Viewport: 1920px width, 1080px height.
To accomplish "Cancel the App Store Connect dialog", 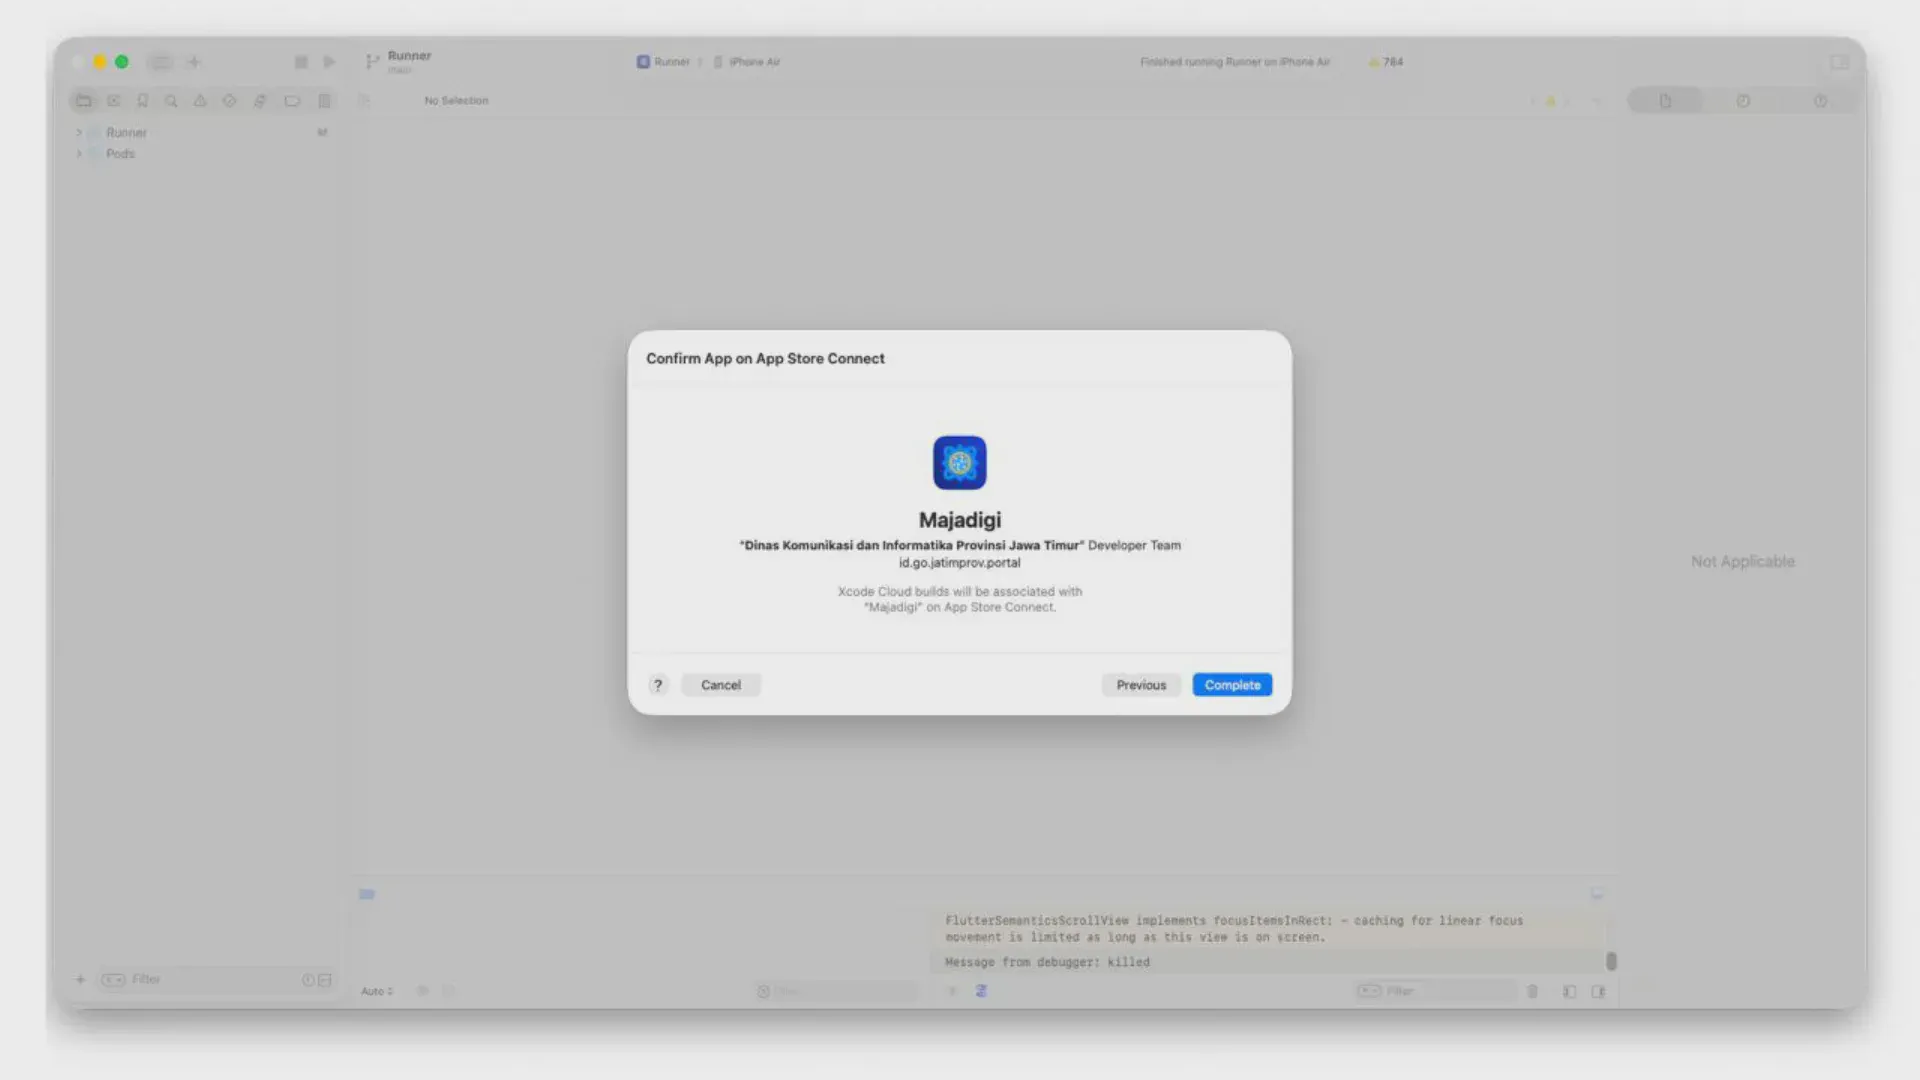I will (x=720, y=685).
